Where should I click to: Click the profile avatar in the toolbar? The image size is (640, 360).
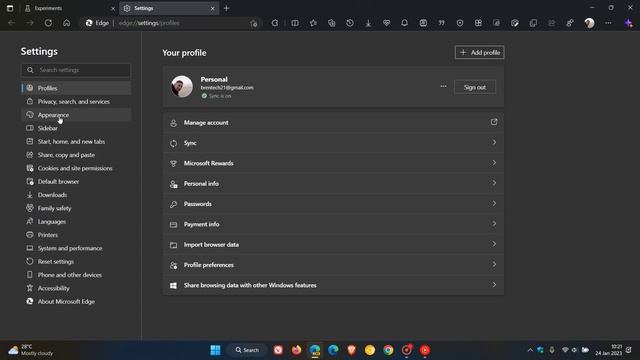point(589,23)
